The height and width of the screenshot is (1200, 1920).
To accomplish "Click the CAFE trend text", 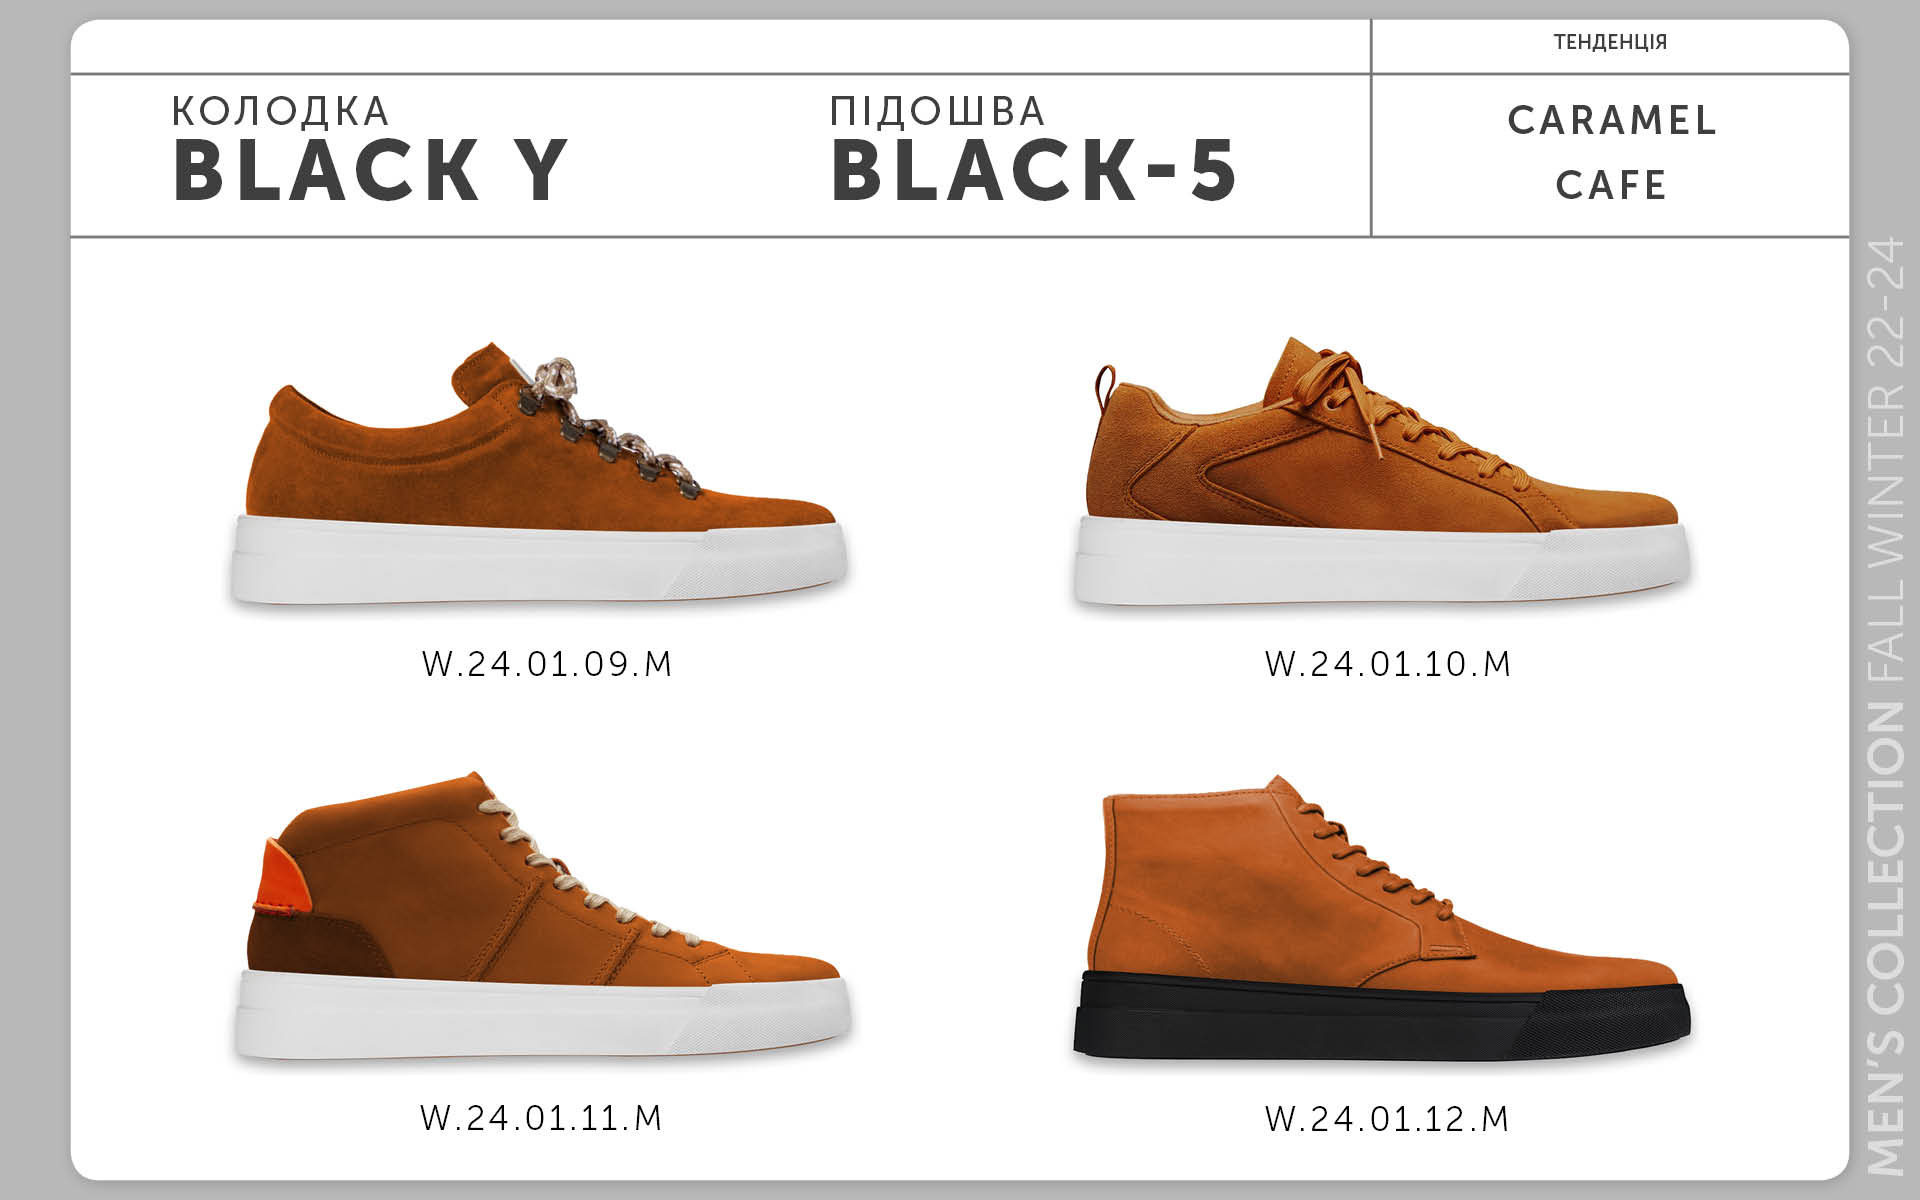I will 1611,185.
